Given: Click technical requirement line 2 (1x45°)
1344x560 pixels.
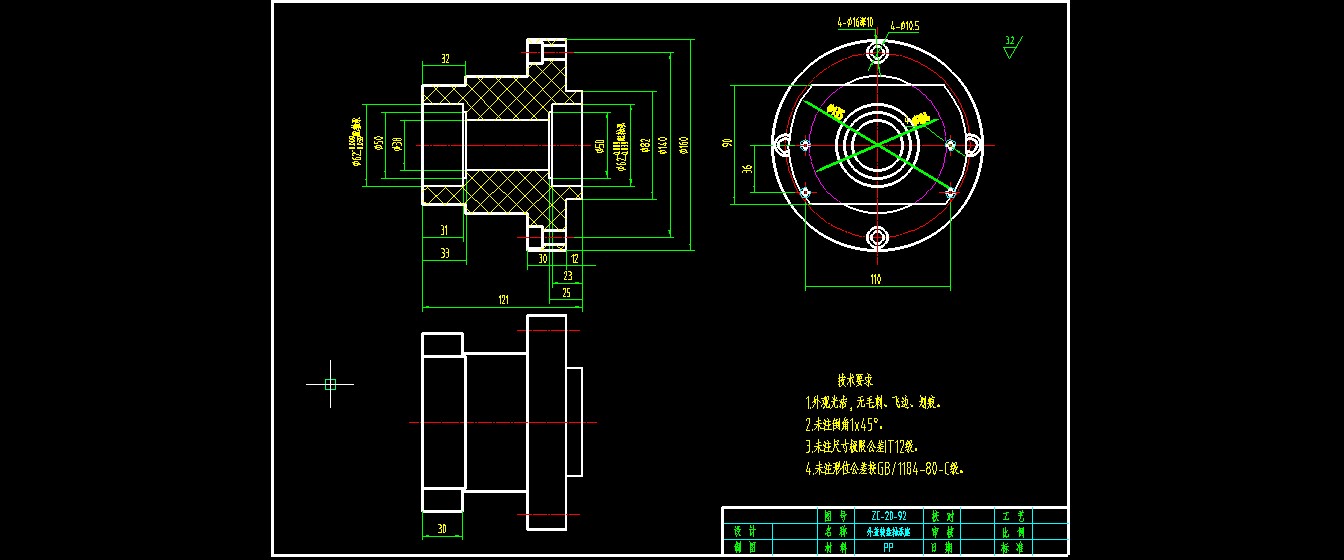Looking at the screenshot, I should click(846, 424).
